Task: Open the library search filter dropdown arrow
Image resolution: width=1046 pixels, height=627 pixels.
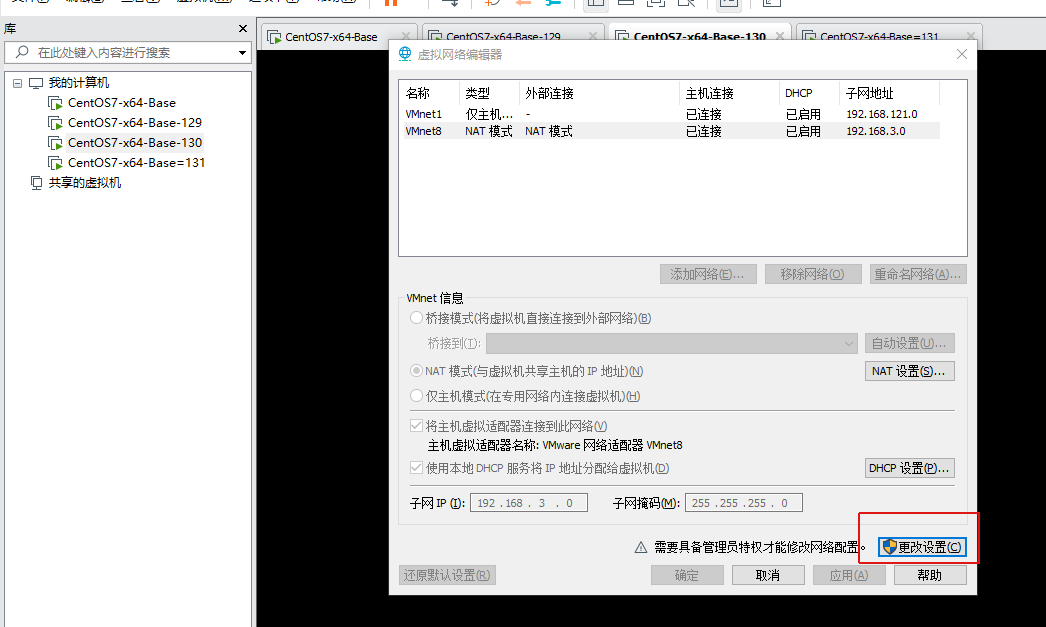Action: pos(242,53)
